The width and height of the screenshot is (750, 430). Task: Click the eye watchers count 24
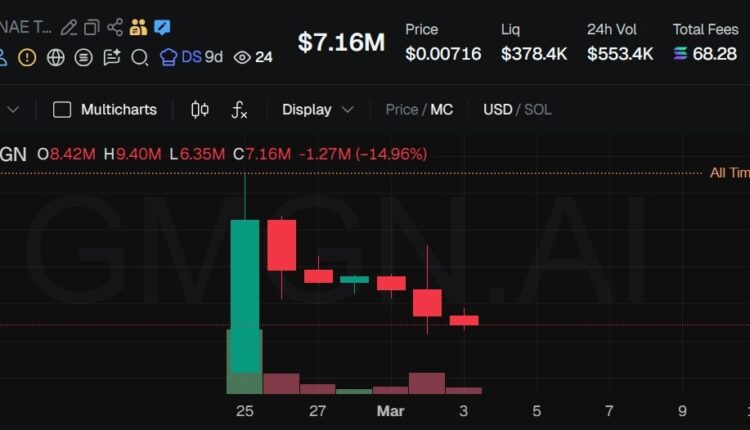253,57
